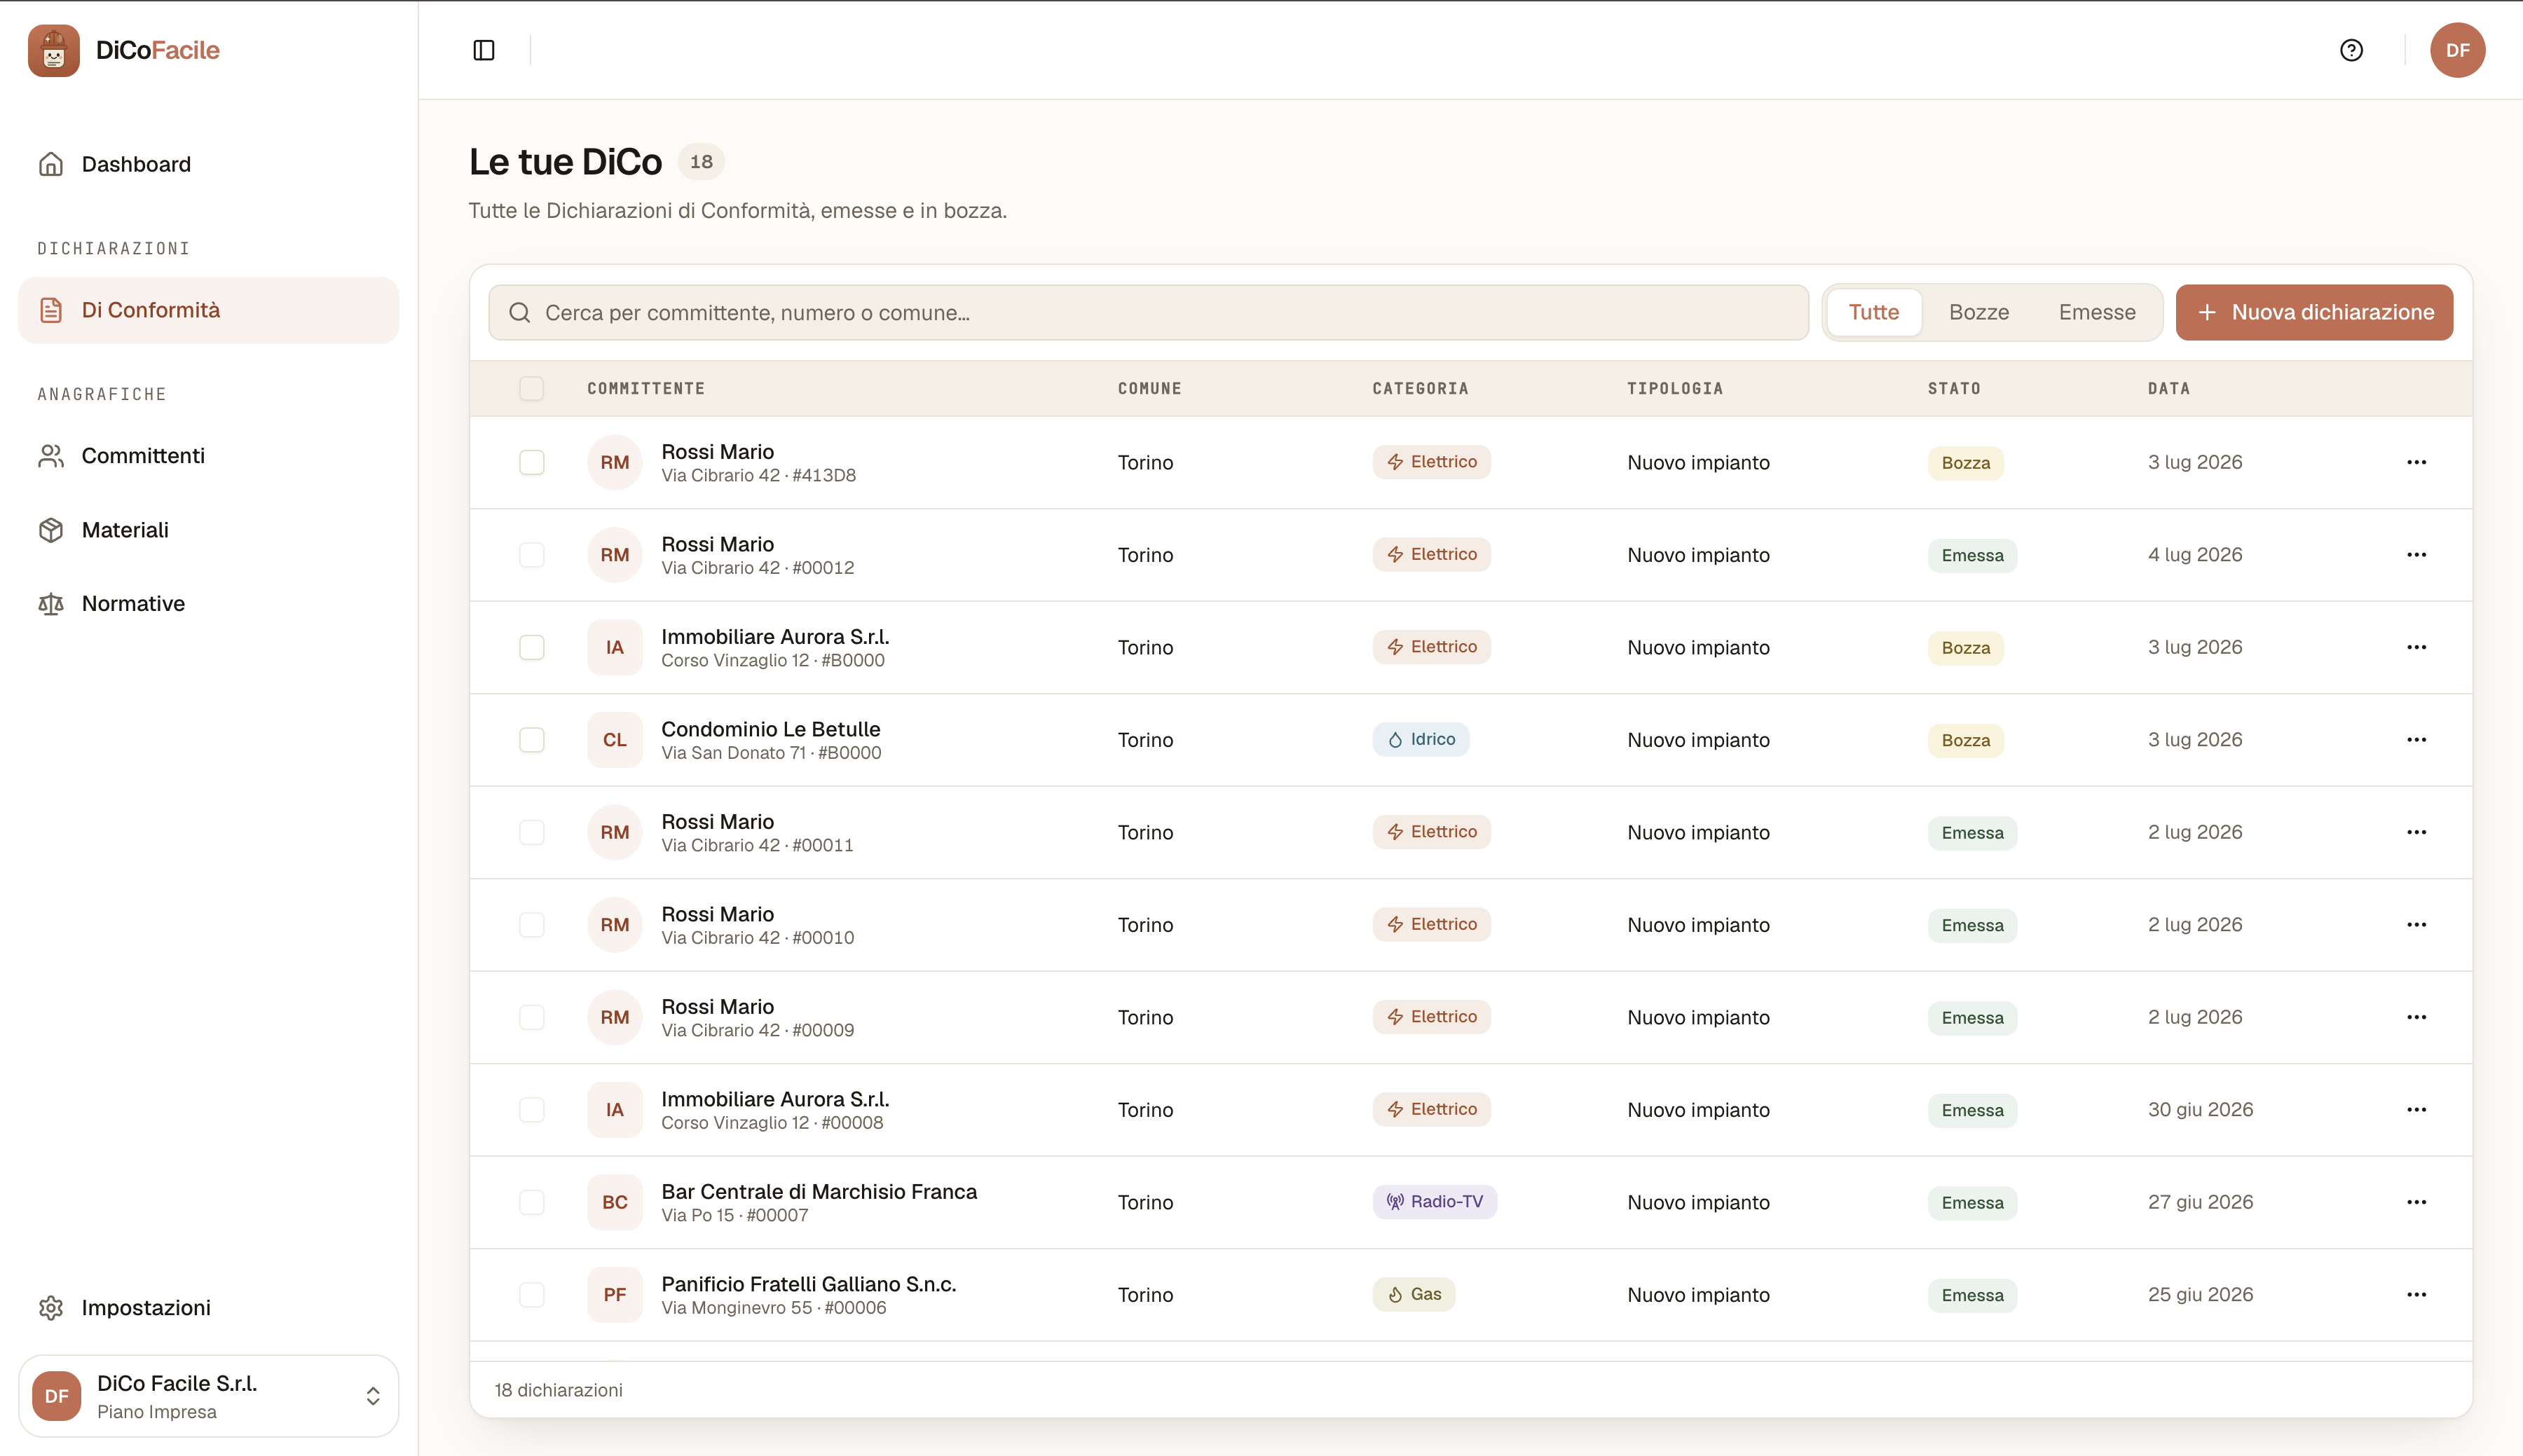The image size is (2523, 1456).
Task: Toggle the sidebar panel icon
Action: (484, 50)
